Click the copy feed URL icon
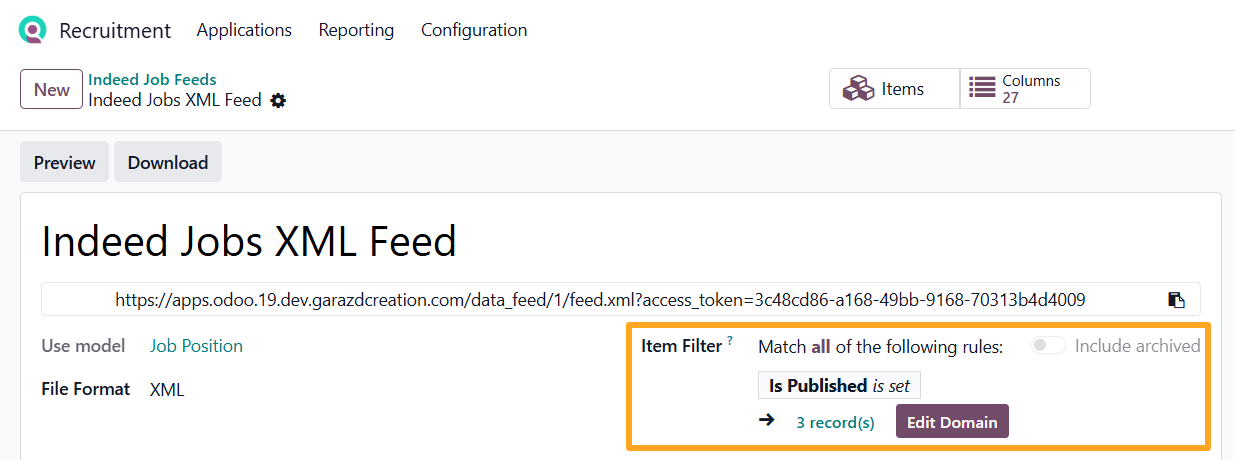Viewport: 1235px width, 460px height. point(1177,300)
